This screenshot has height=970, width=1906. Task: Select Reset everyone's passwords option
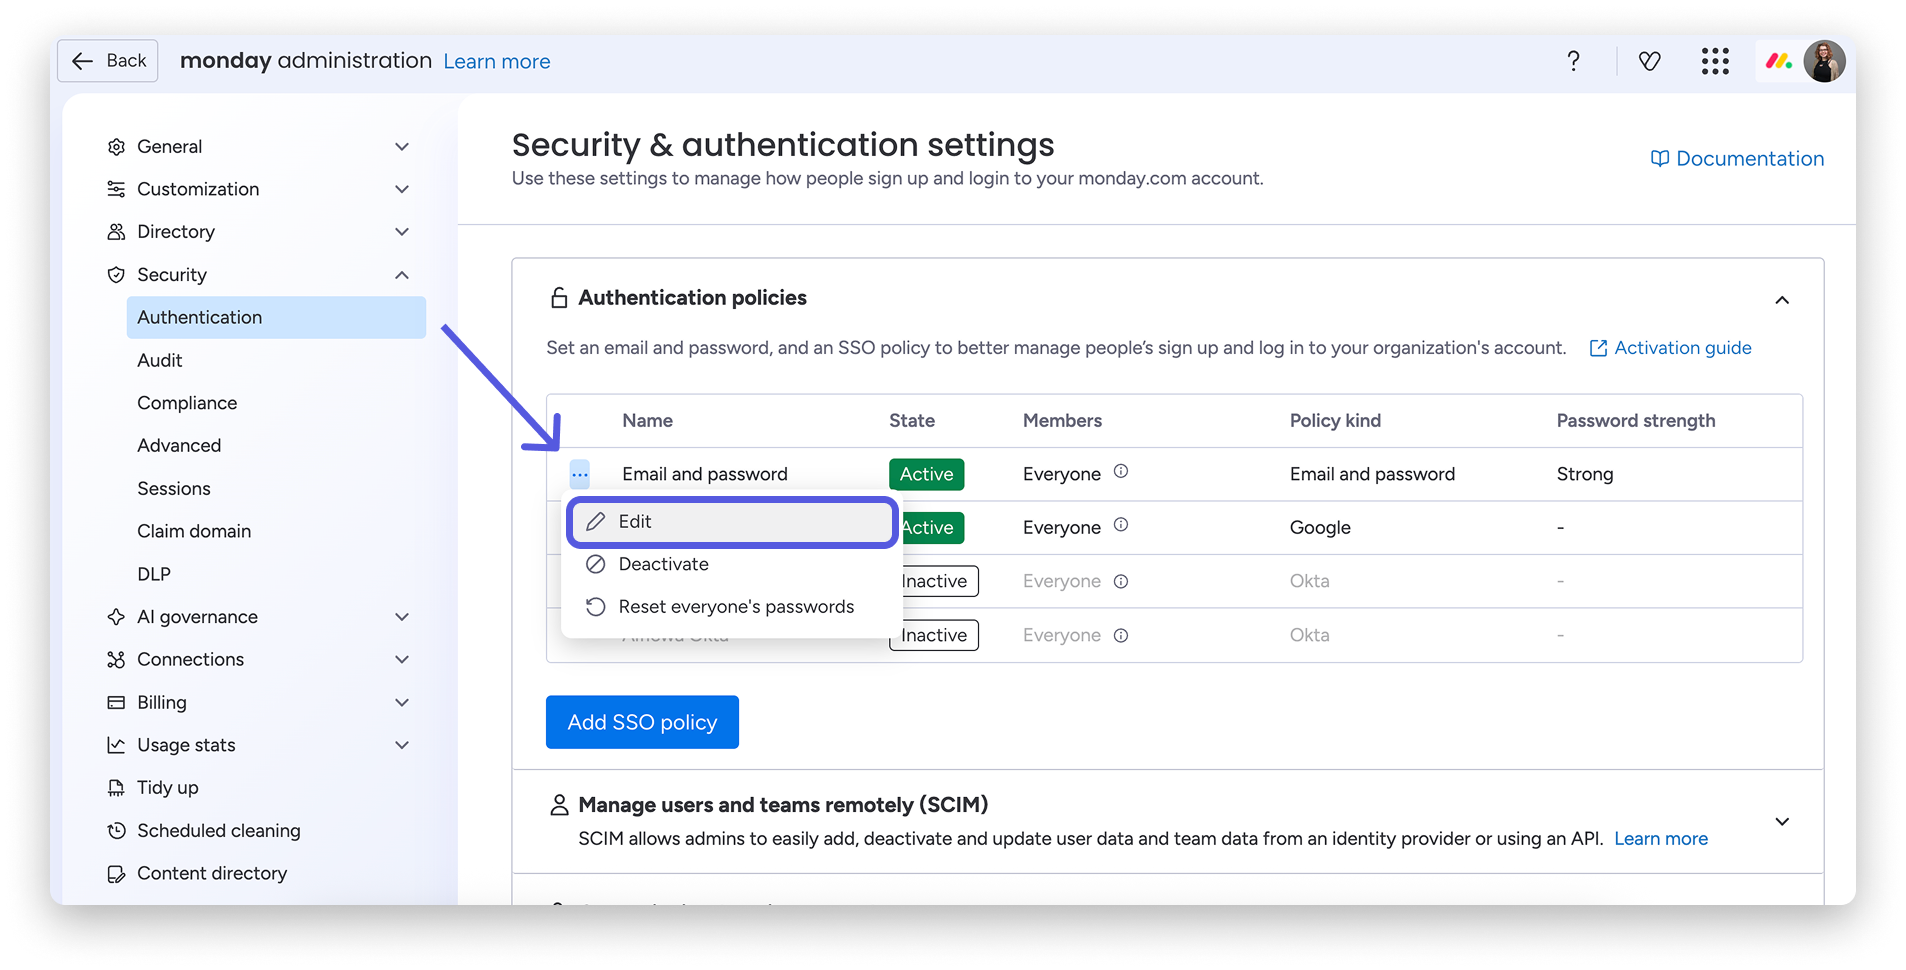[x=732, y=607]
